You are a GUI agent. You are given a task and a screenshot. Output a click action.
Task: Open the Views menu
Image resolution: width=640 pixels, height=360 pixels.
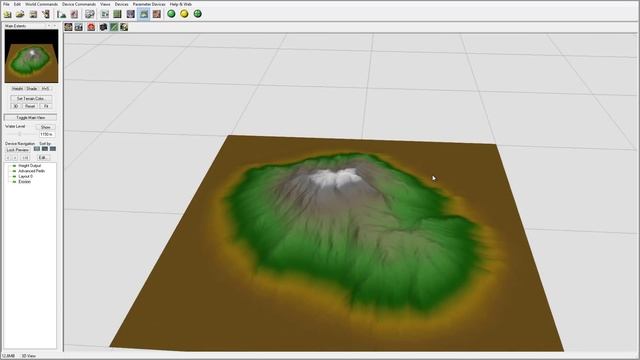[105, 4]
